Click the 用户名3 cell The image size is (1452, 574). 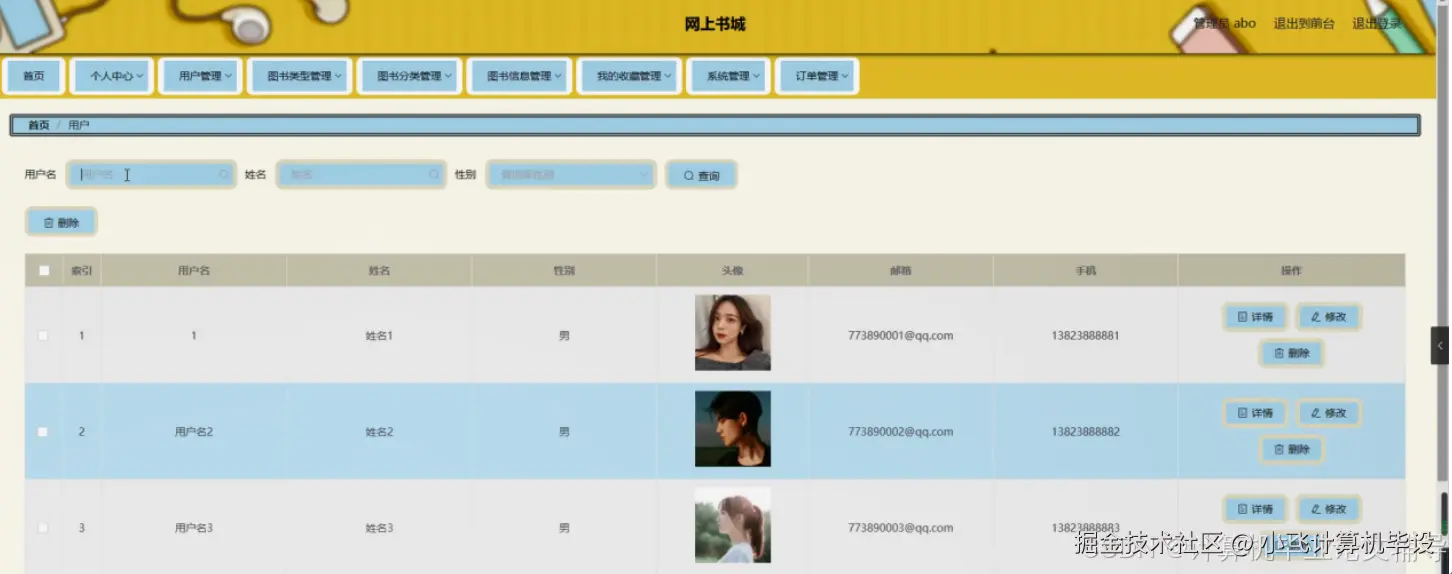pos(194,528)
